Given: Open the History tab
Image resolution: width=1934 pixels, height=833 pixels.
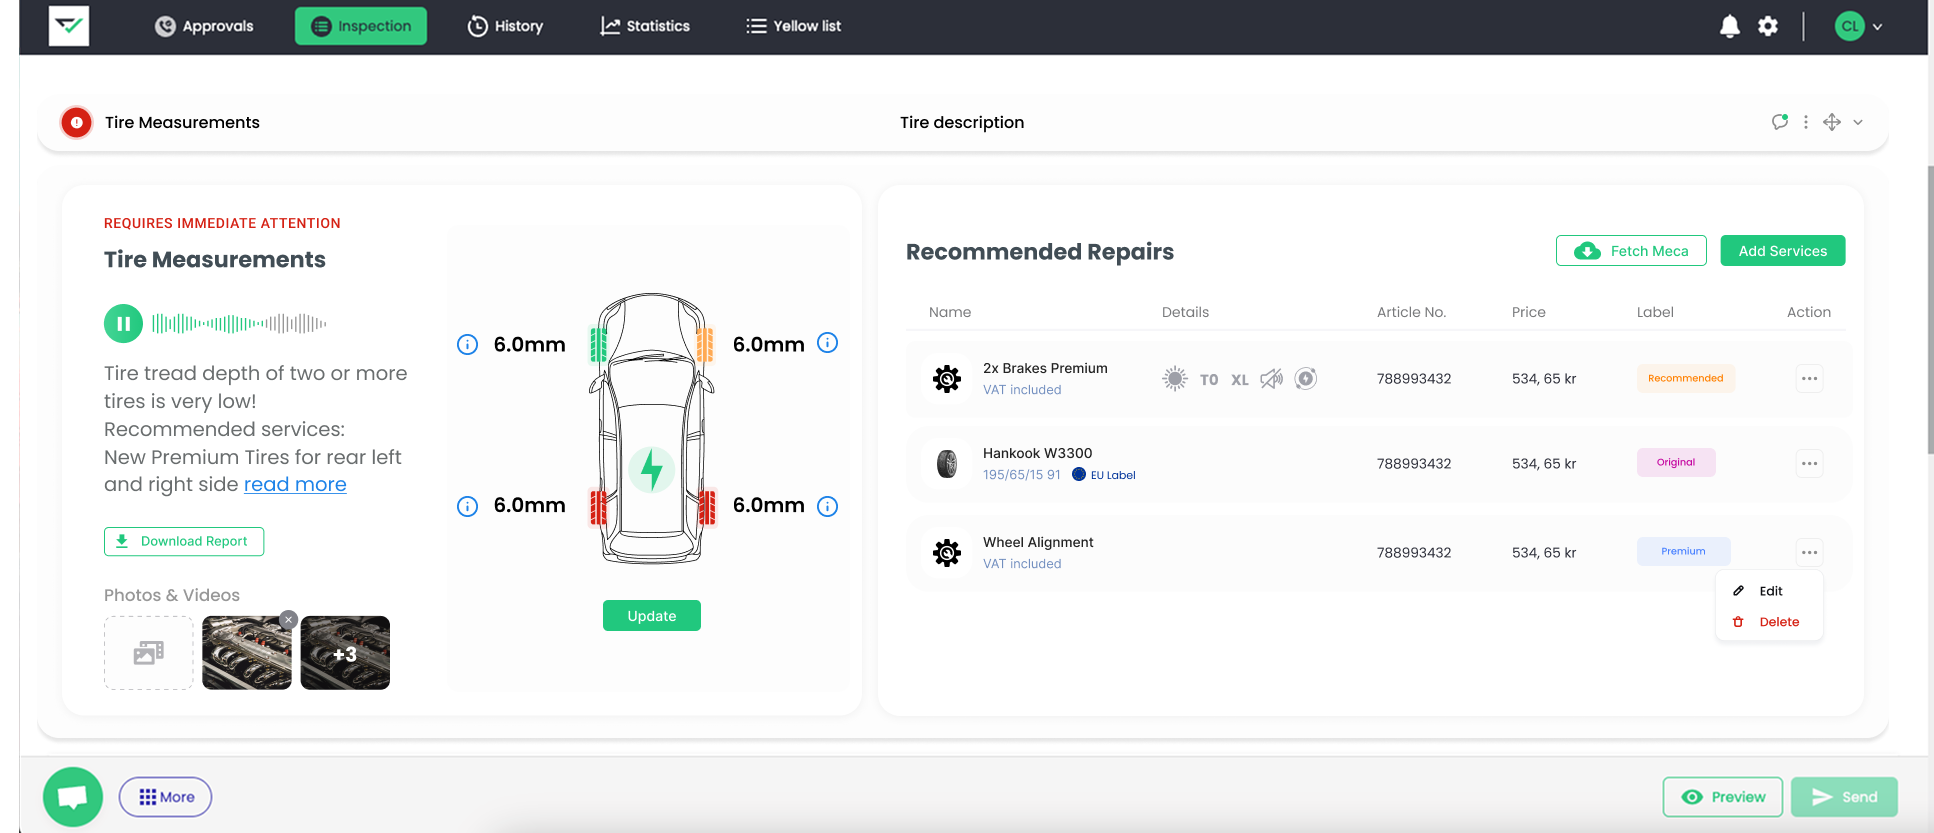Looking at the screenshot, I should click(505, 26).
